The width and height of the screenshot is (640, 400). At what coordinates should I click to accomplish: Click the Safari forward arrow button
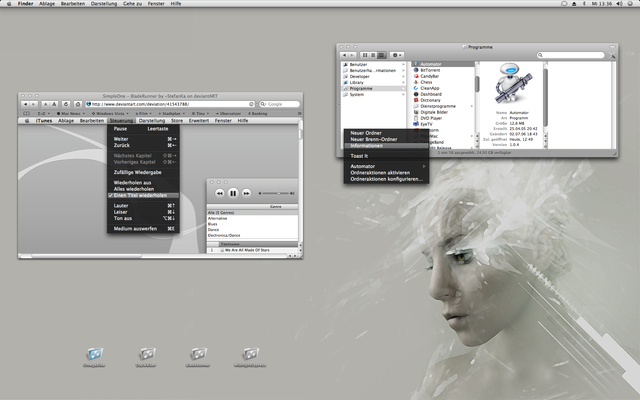[x=34, y=104]
